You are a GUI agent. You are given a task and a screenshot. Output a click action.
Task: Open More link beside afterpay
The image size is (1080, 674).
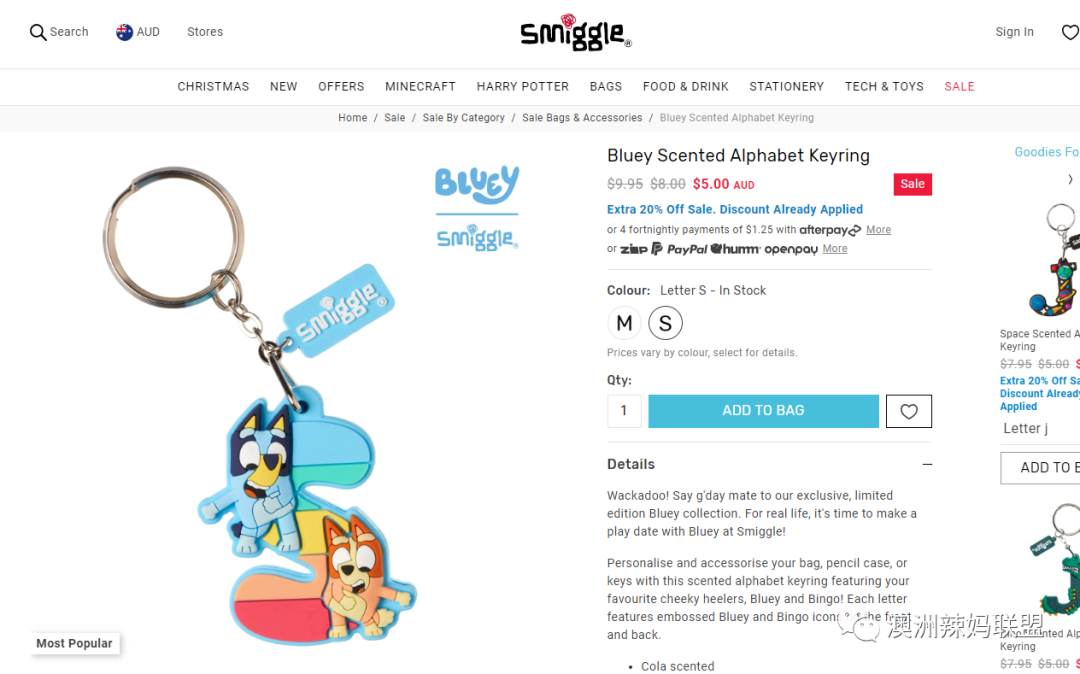(878, 230)
